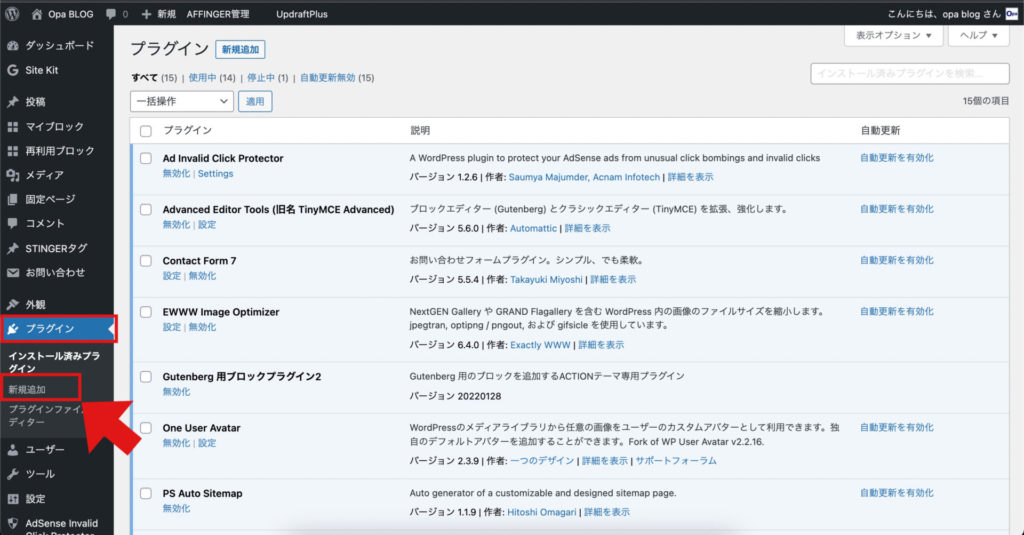This screenshot has height=535, width=1024.
Task: Select 新規追加 under the plugins submenu
Action: tap(27, 389)
